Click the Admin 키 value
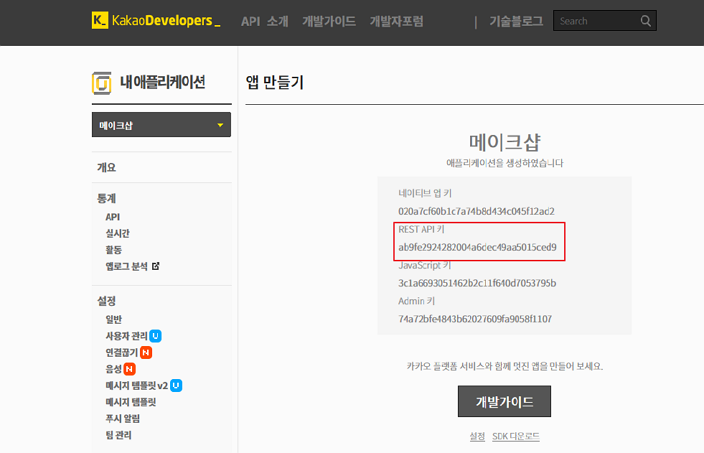This screenshot has height=453, width=704. (475, 319)
